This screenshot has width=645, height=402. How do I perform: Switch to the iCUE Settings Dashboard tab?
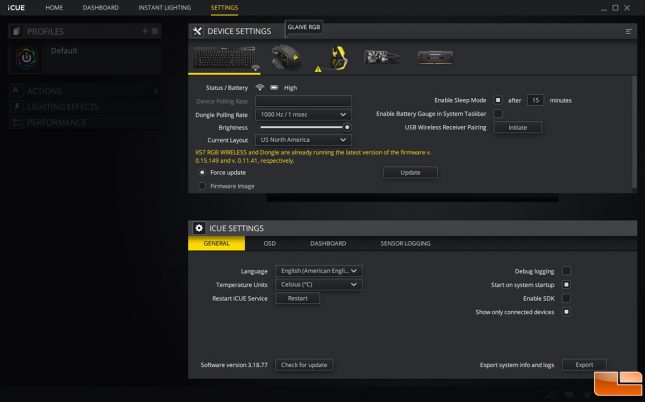point(328,243)
